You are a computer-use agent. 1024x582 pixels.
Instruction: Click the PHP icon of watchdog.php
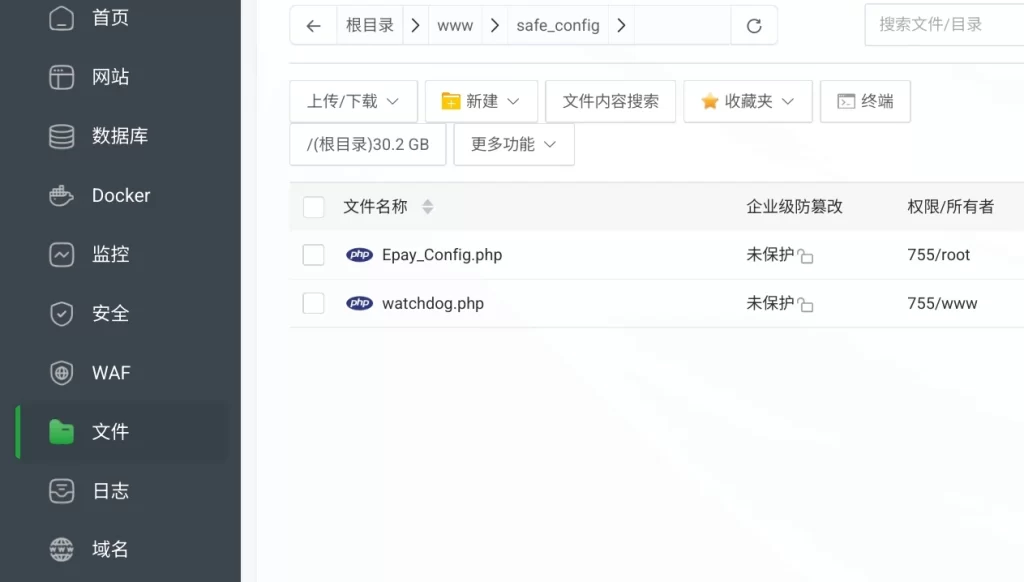(x=359, y=303)
